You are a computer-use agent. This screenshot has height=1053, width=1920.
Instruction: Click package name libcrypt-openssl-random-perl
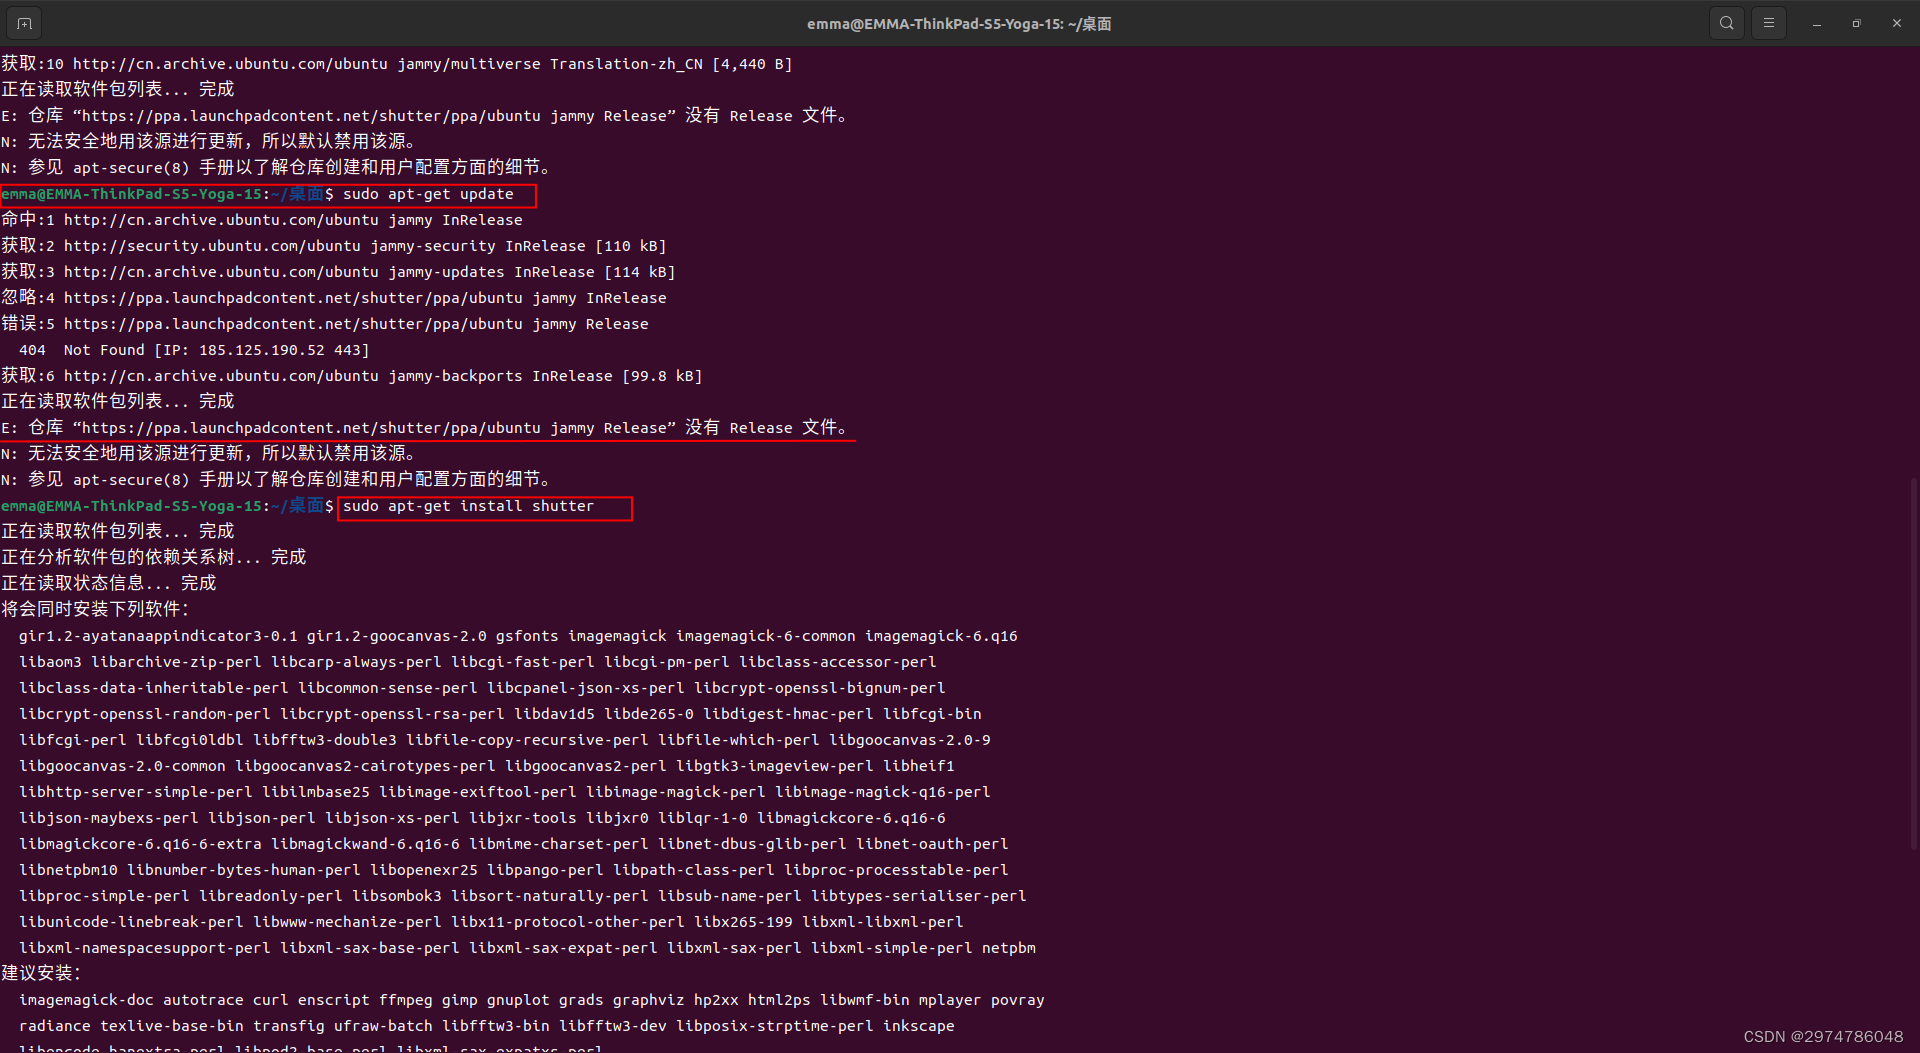click(x=144, y=714)
